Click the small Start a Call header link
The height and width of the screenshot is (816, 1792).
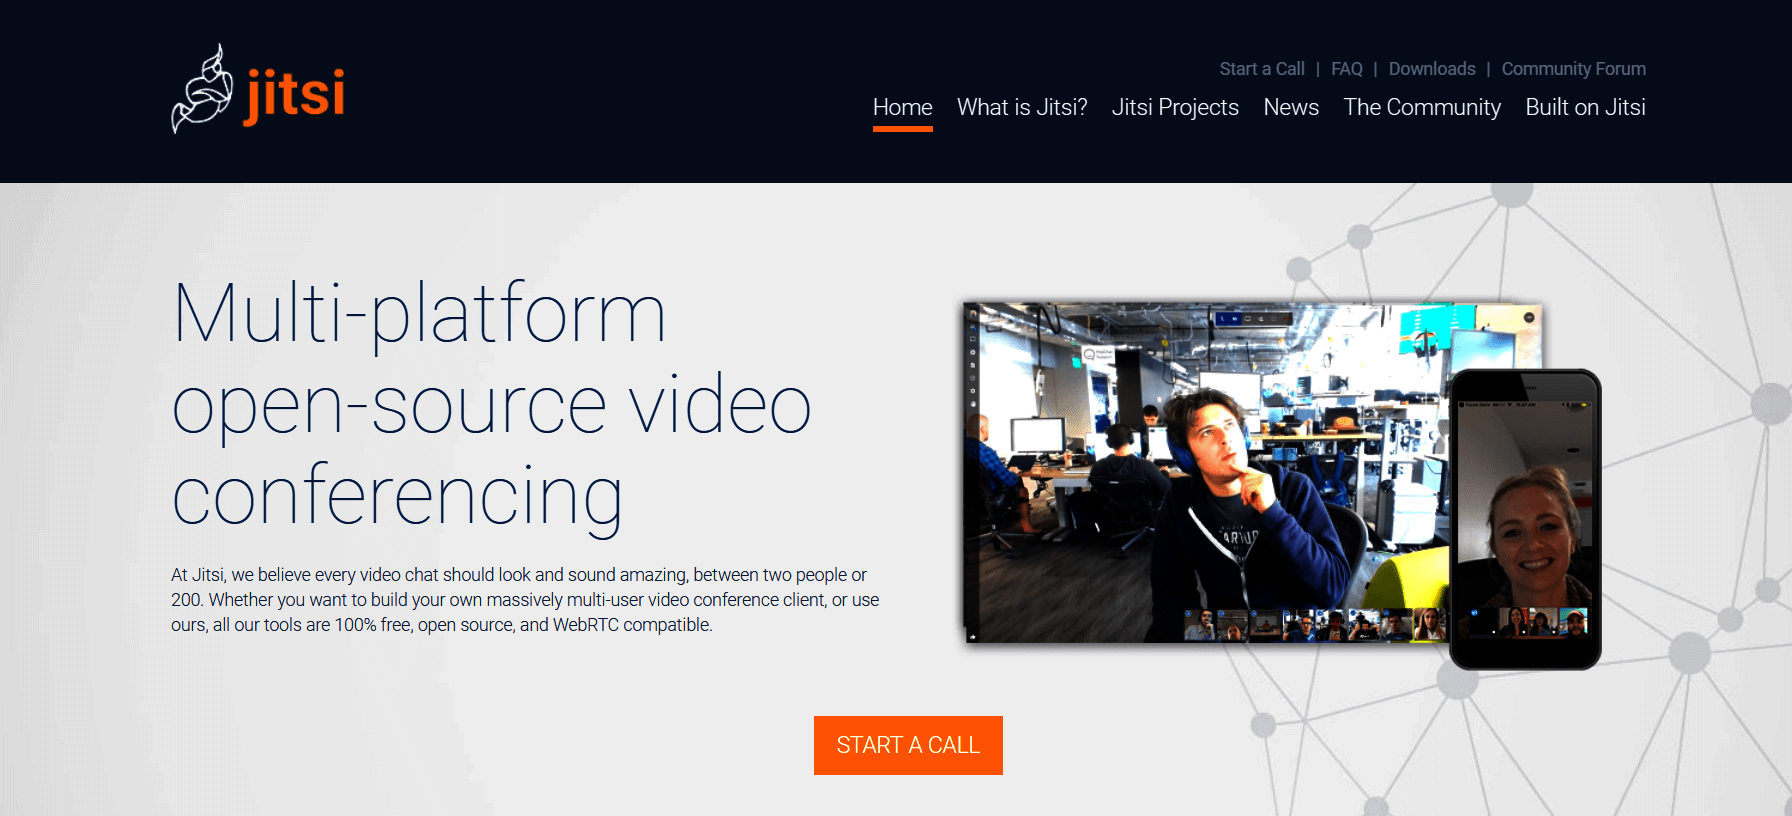1261,69
